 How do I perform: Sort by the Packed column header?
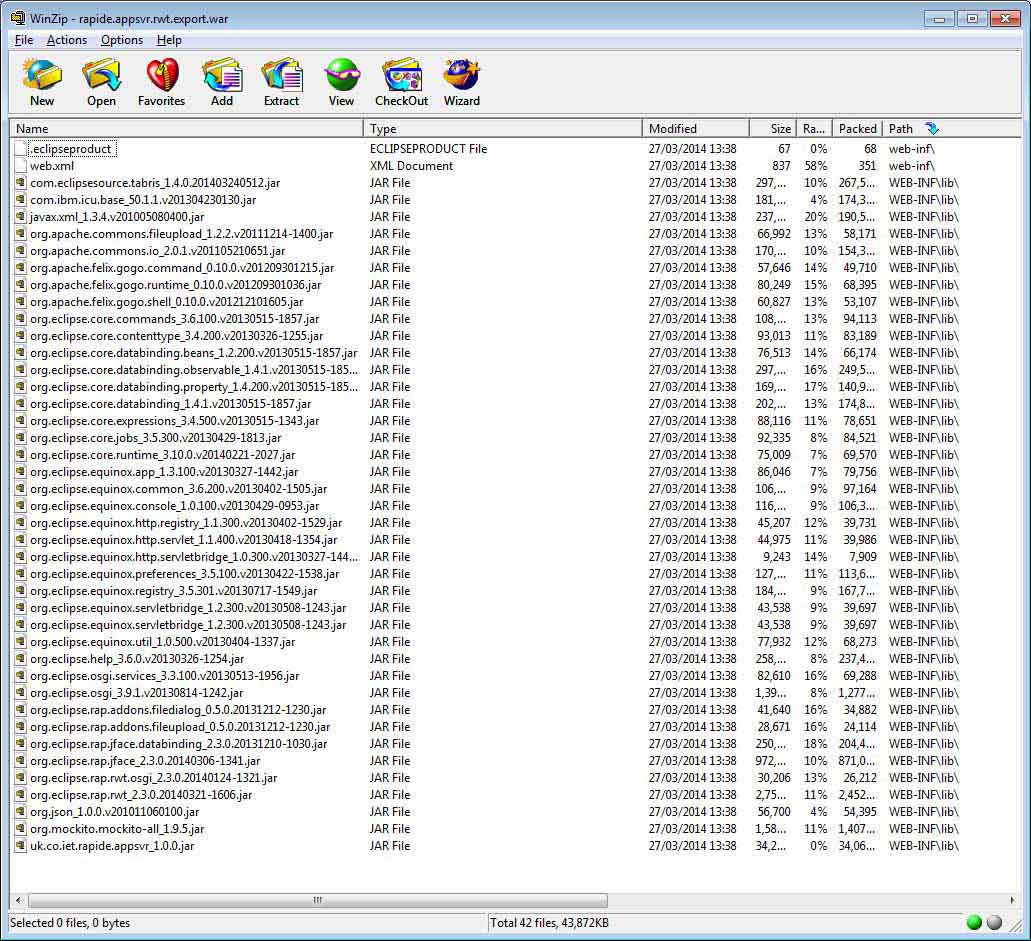pyautogui.click(x=857, y=129)
